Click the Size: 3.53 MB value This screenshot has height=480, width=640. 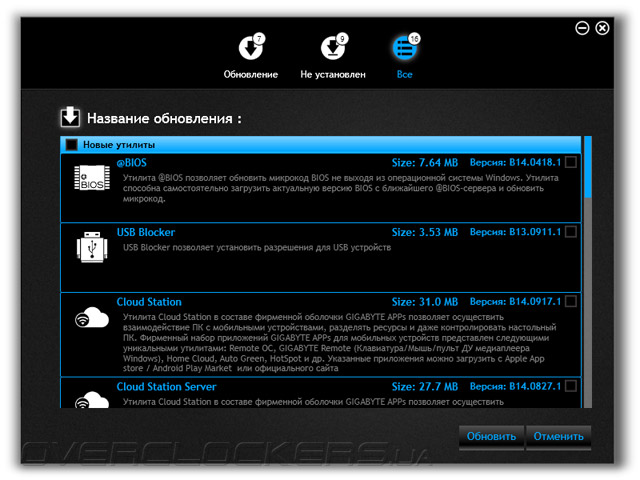pyautogui.click(x=425, y=232)
